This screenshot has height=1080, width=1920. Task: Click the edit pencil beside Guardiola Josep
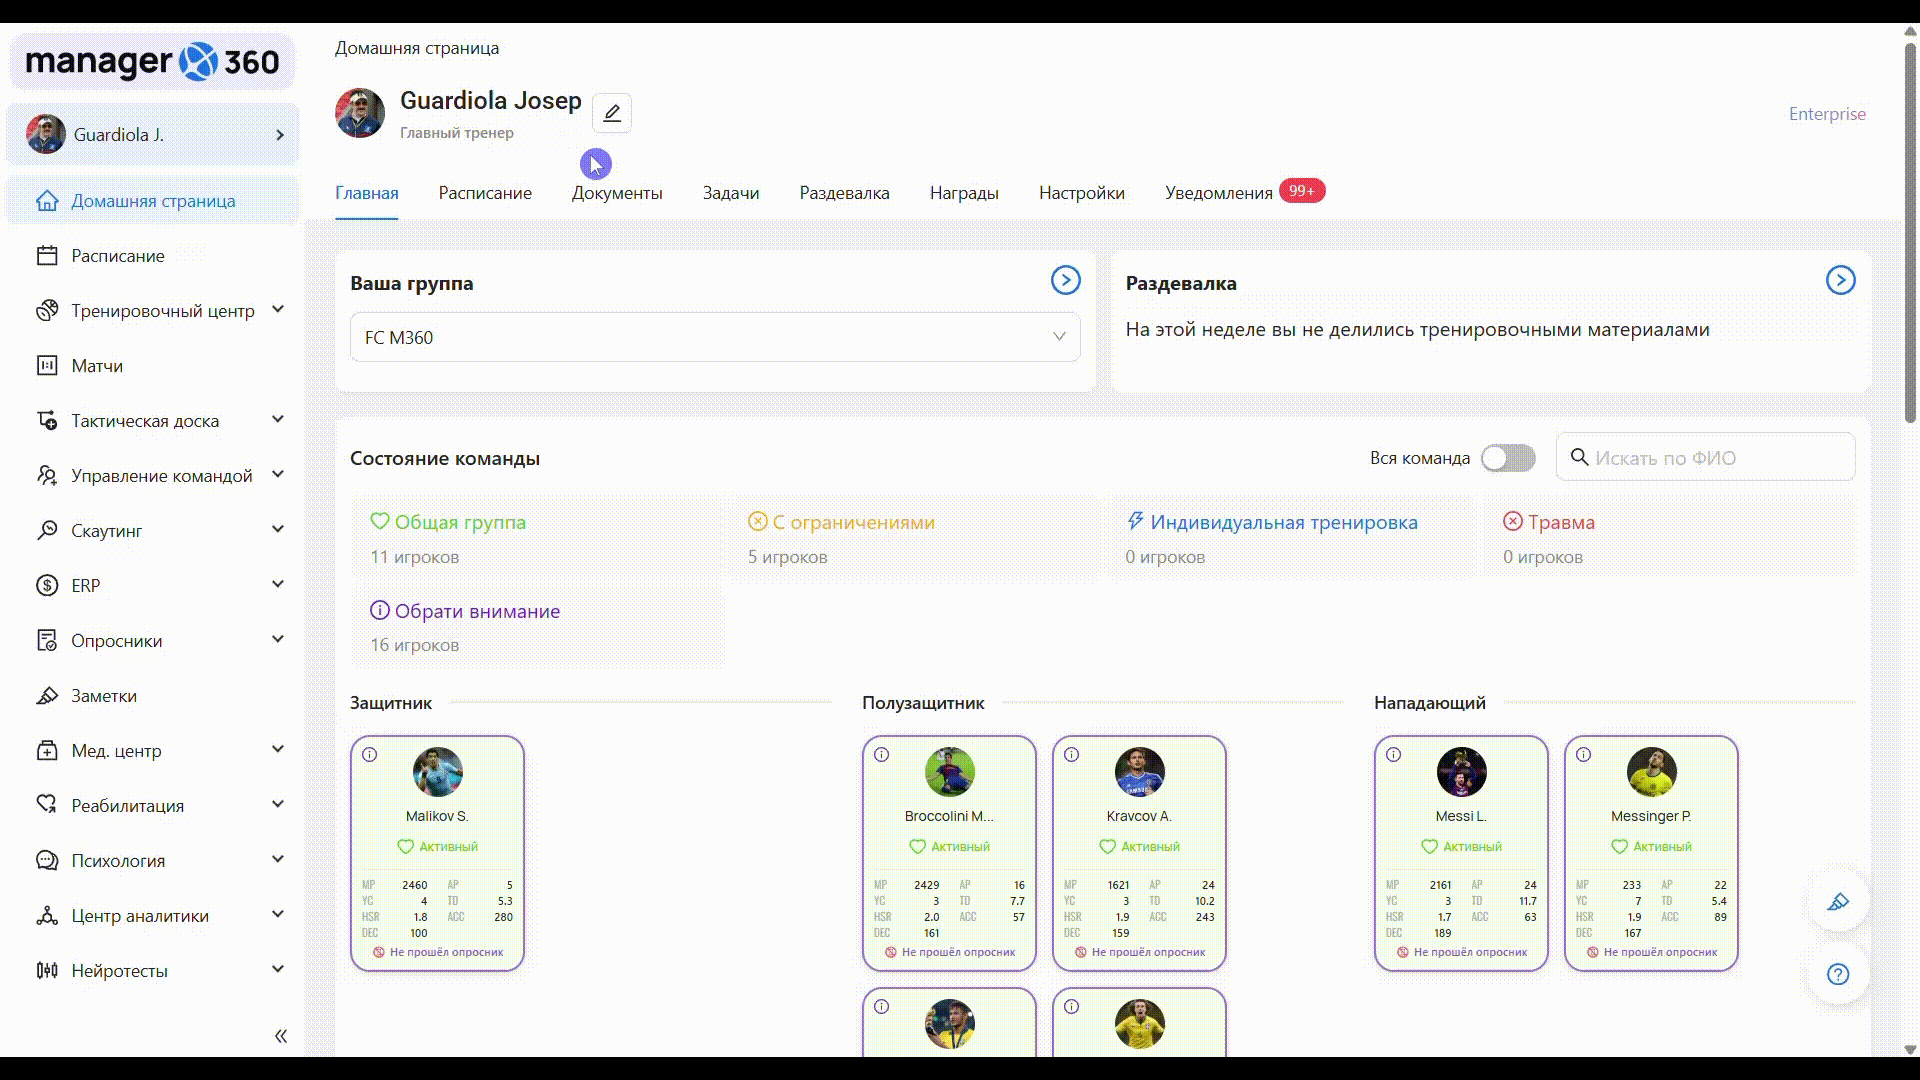pyautogui.click(x=612, y=113)
